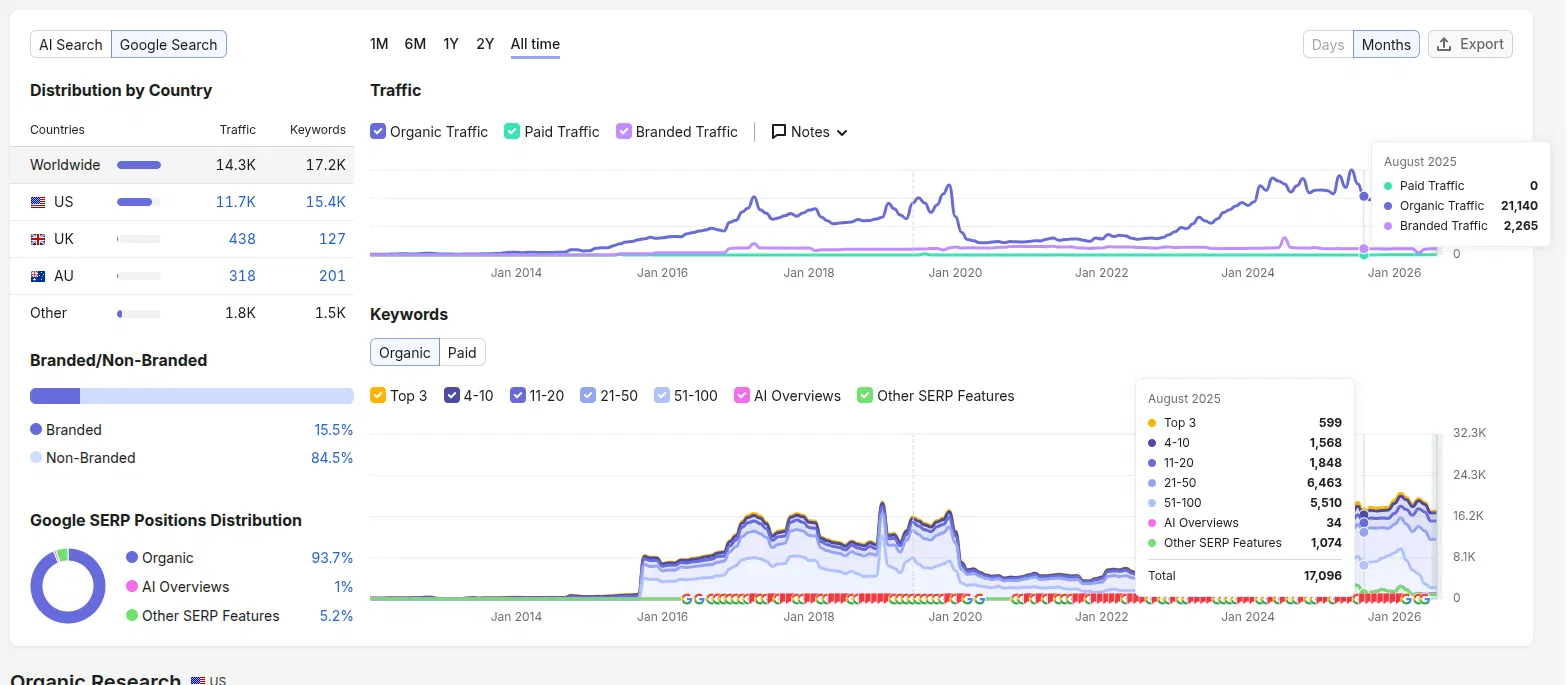This screenshot has height=685, width=1568.
Task: Uncheck the 11-20 positions checkbox
Action: tap(517, 395)
